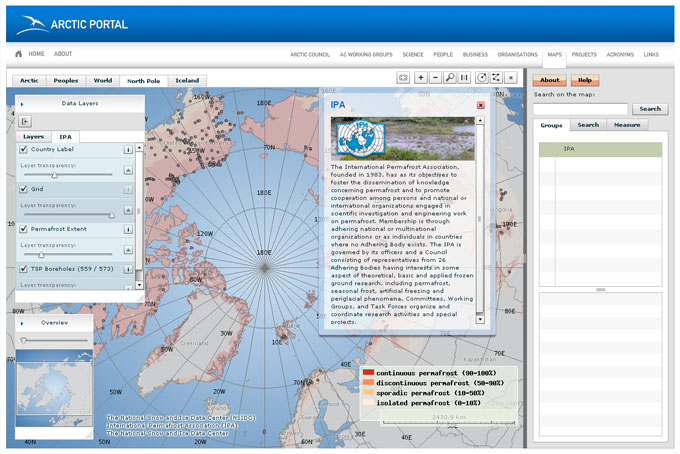Click the greyed info icon for Grid layer
This screenshot has height=454, width=680.
[128, 189]
